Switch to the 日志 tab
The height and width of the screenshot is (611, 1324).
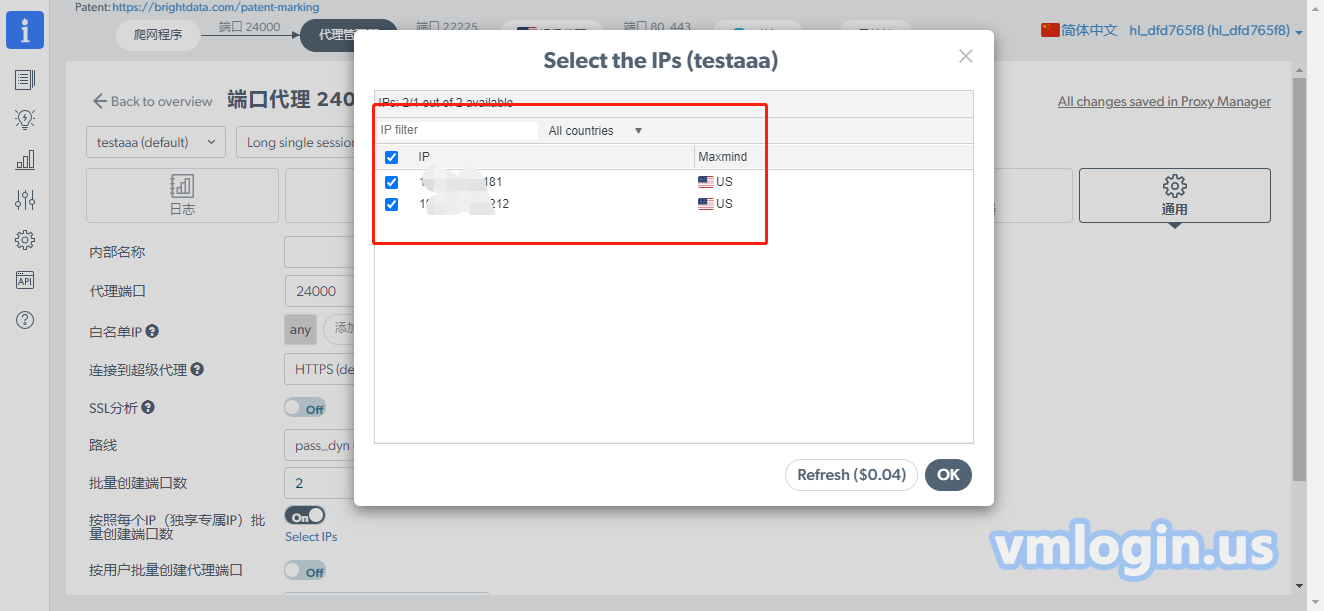(182, 195)
